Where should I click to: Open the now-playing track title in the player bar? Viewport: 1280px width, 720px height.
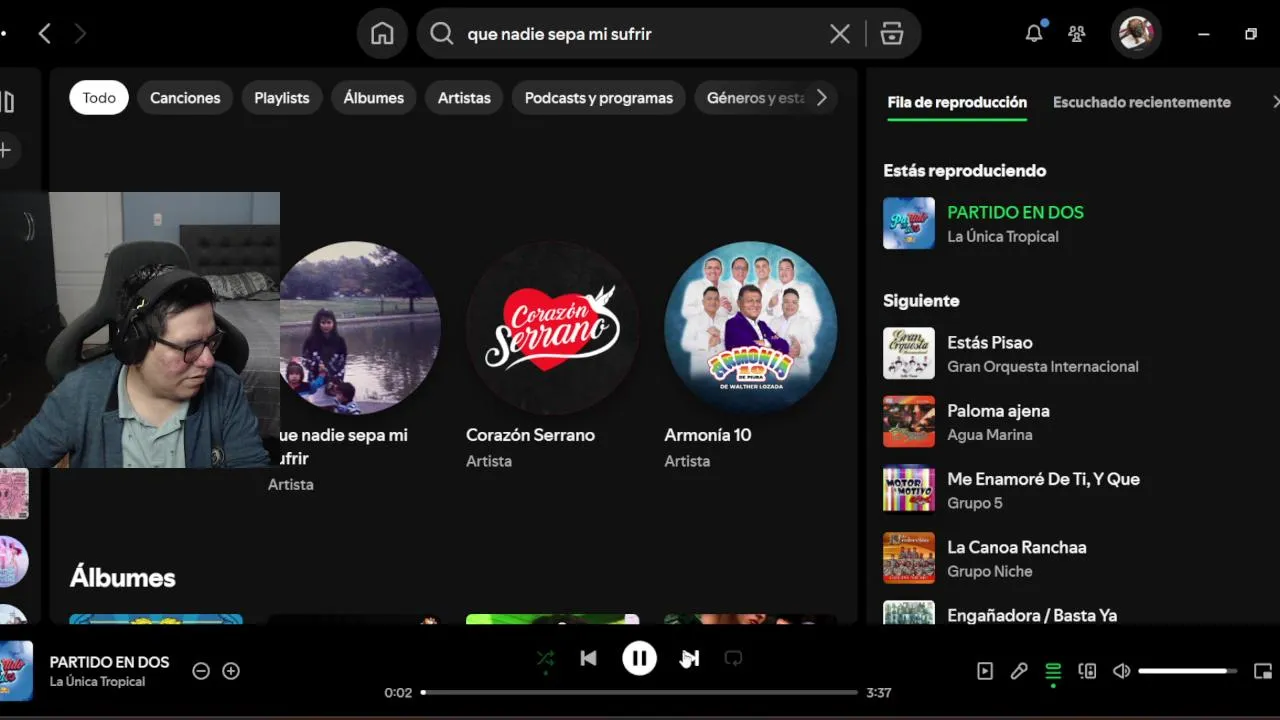point(109,662)
